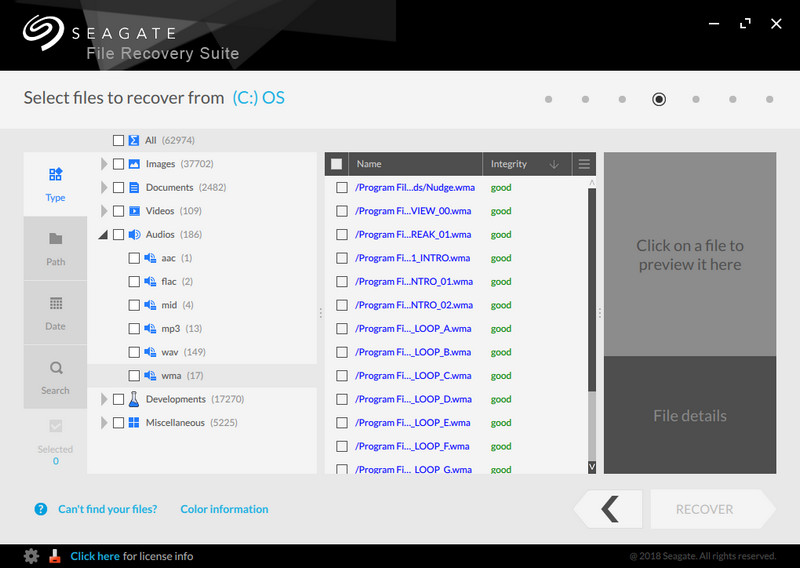Switch to the Type view tab
The width and height of the screenshot is (800, 568).
[55, 184]
